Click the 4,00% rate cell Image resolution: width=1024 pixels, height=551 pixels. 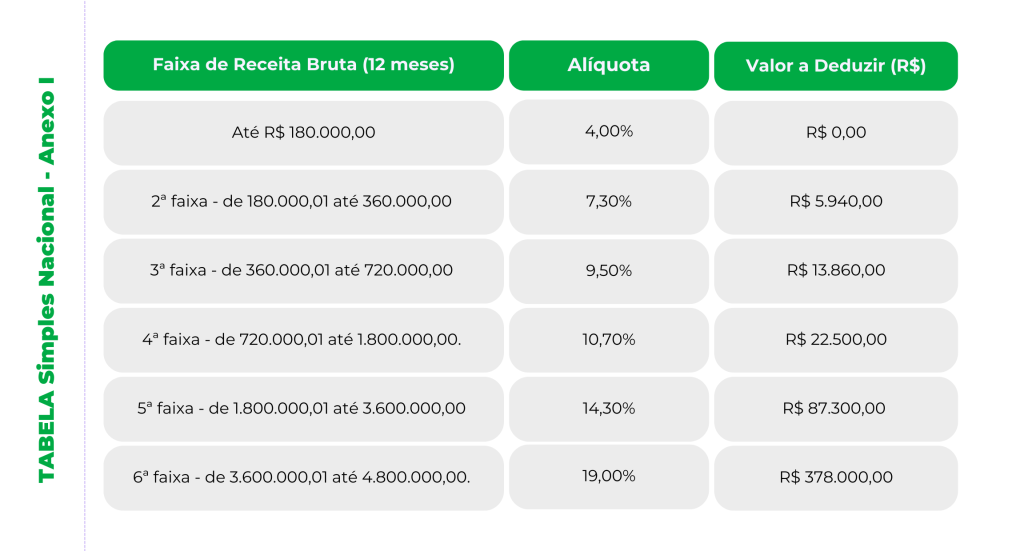click(x=609, y=132)
